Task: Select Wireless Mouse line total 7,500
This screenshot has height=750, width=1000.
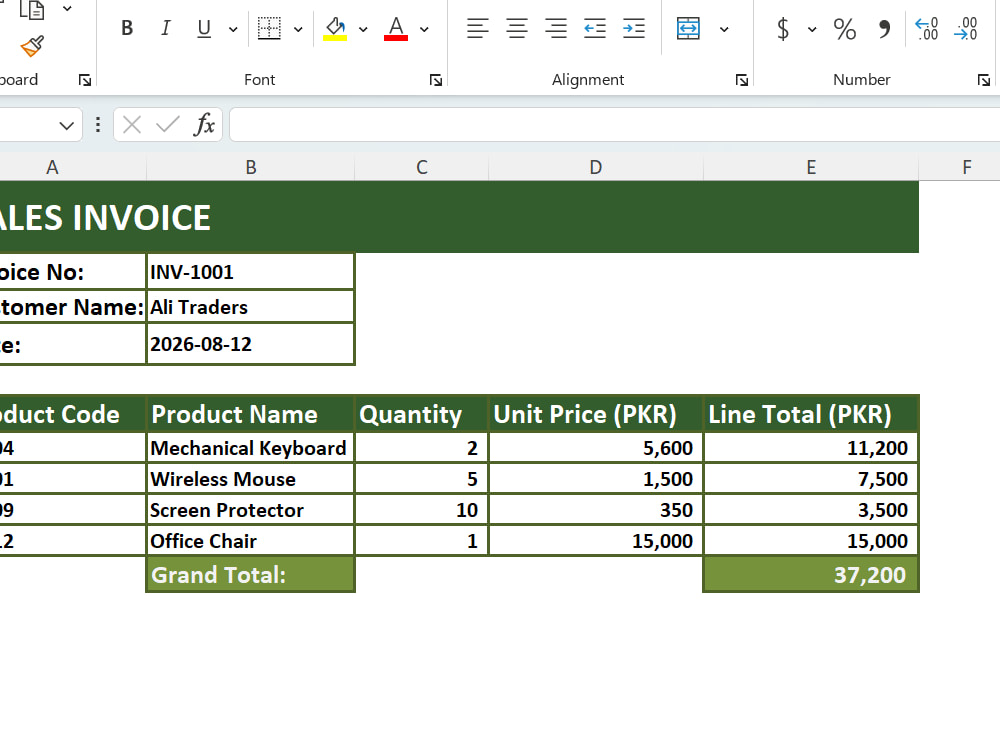Action: [811, 479]
